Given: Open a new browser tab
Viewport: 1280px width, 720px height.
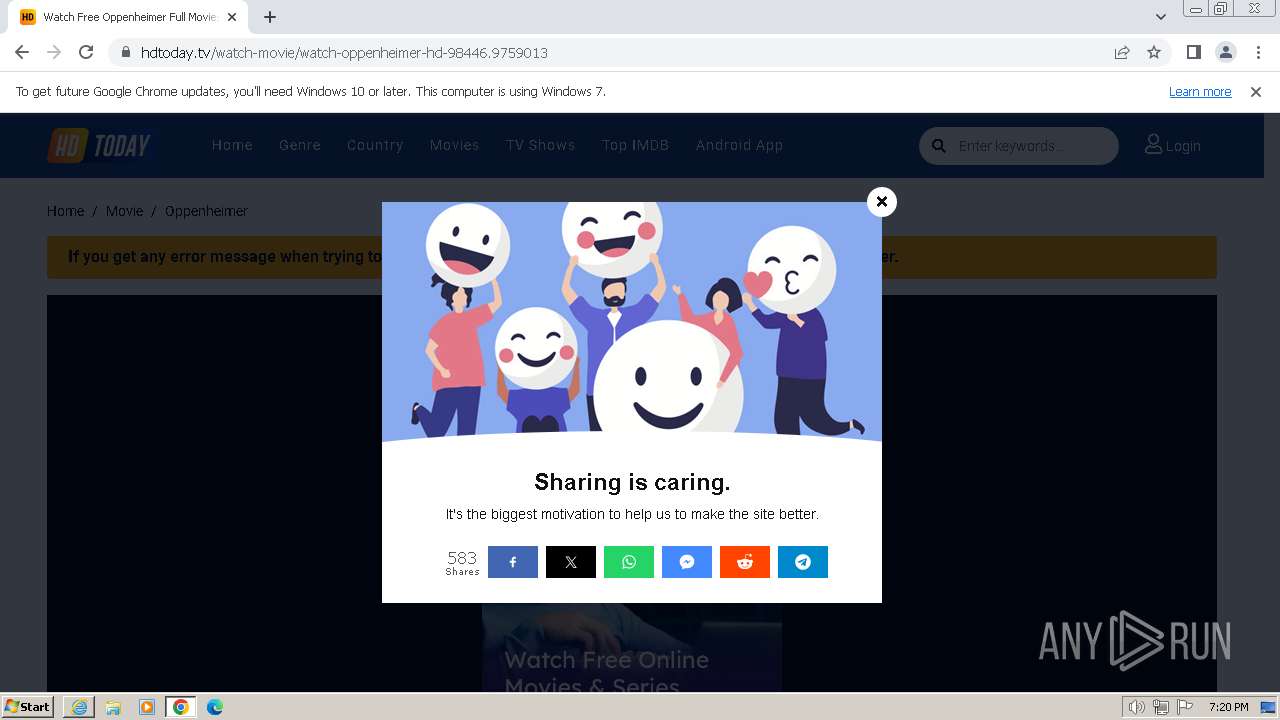Looking at the screenshot, I should [270, 17].
